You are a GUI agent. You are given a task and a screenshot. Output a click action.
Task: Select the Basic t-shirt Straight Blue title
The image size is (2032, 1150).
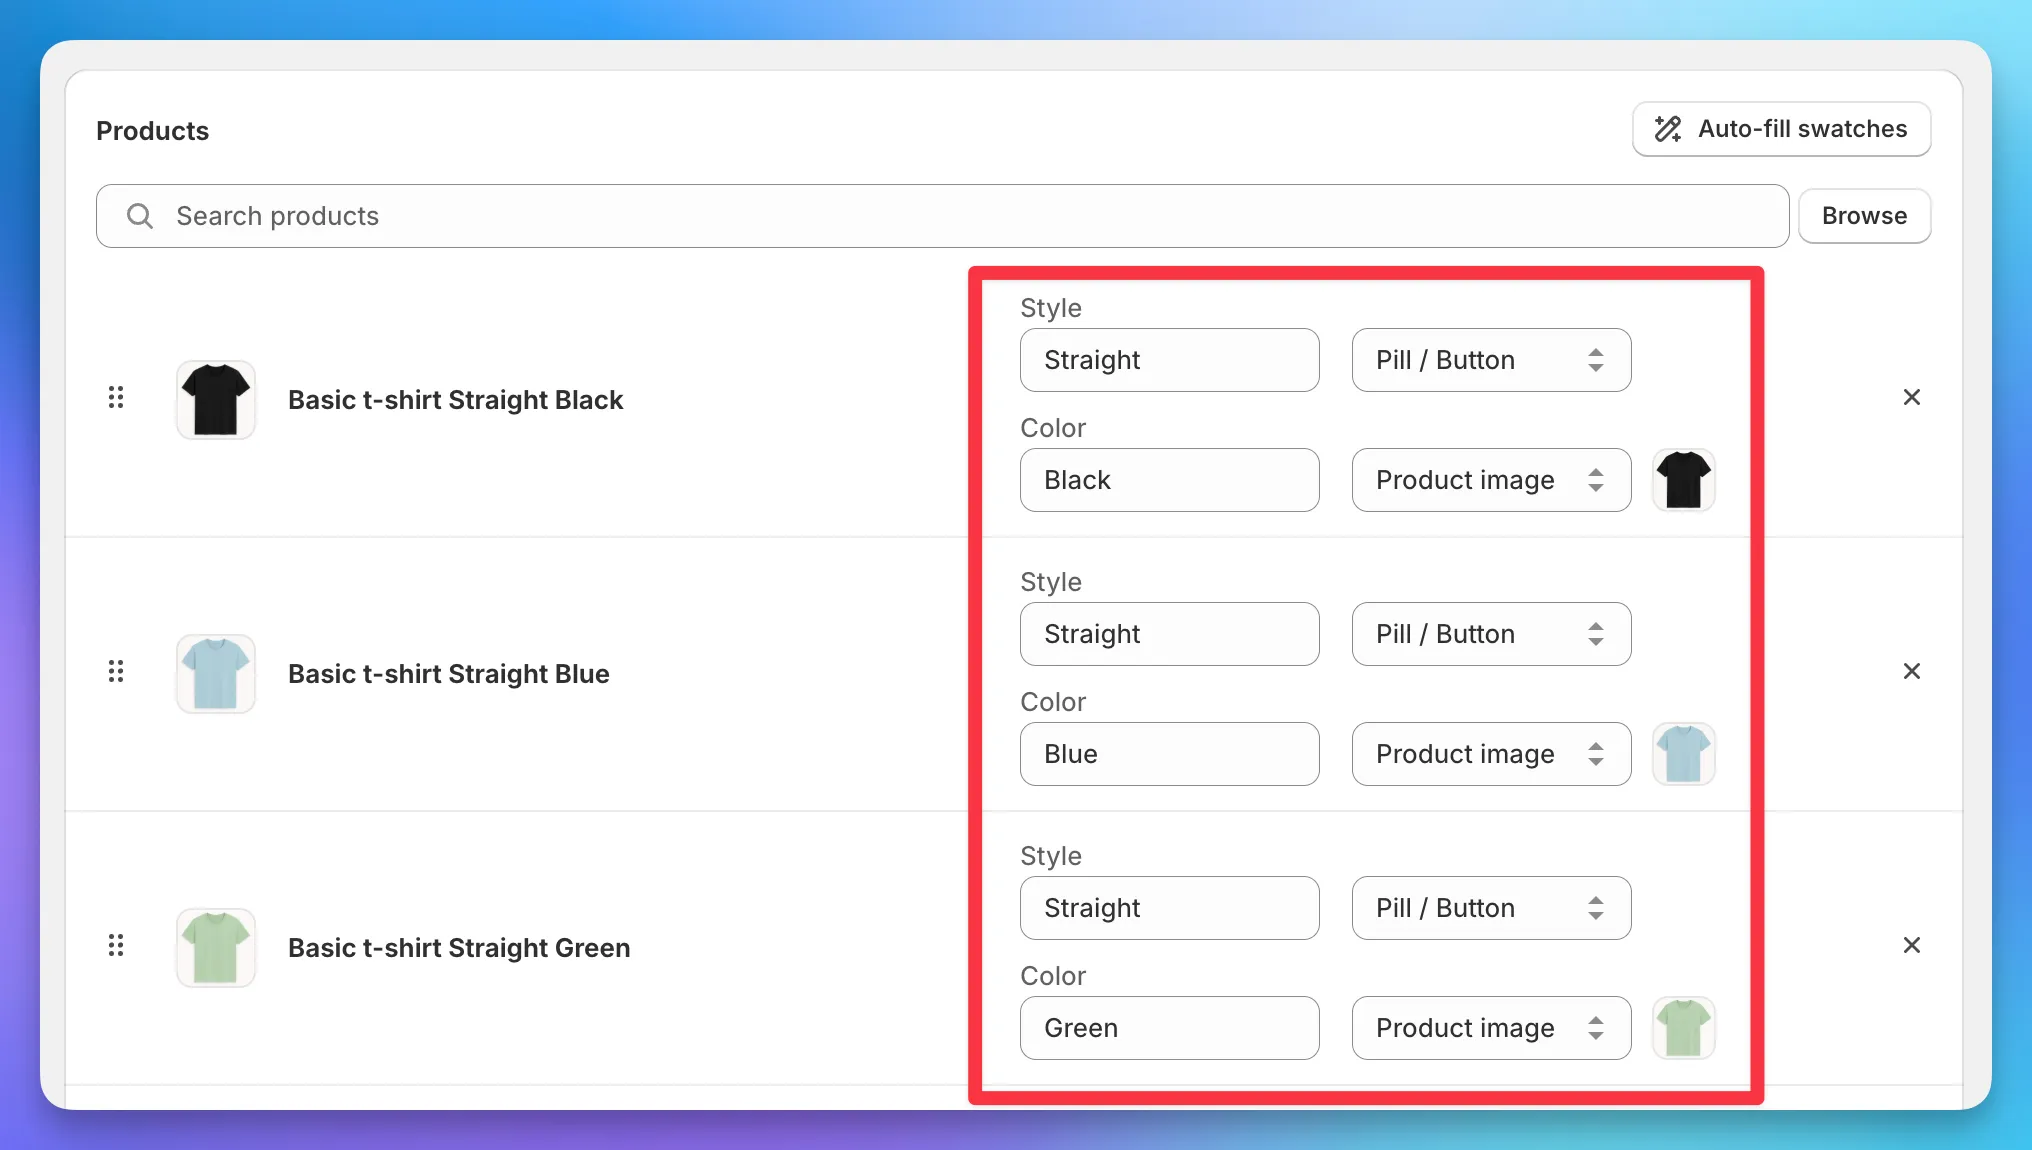click(x=449, y=674)
